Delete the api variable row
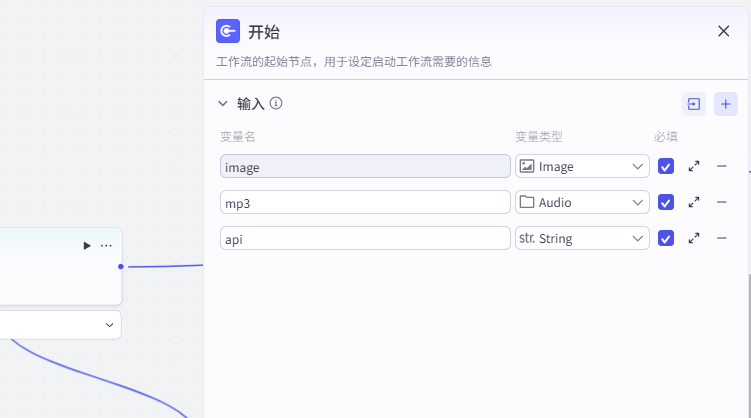751x418 pixels. click(722, 238)
